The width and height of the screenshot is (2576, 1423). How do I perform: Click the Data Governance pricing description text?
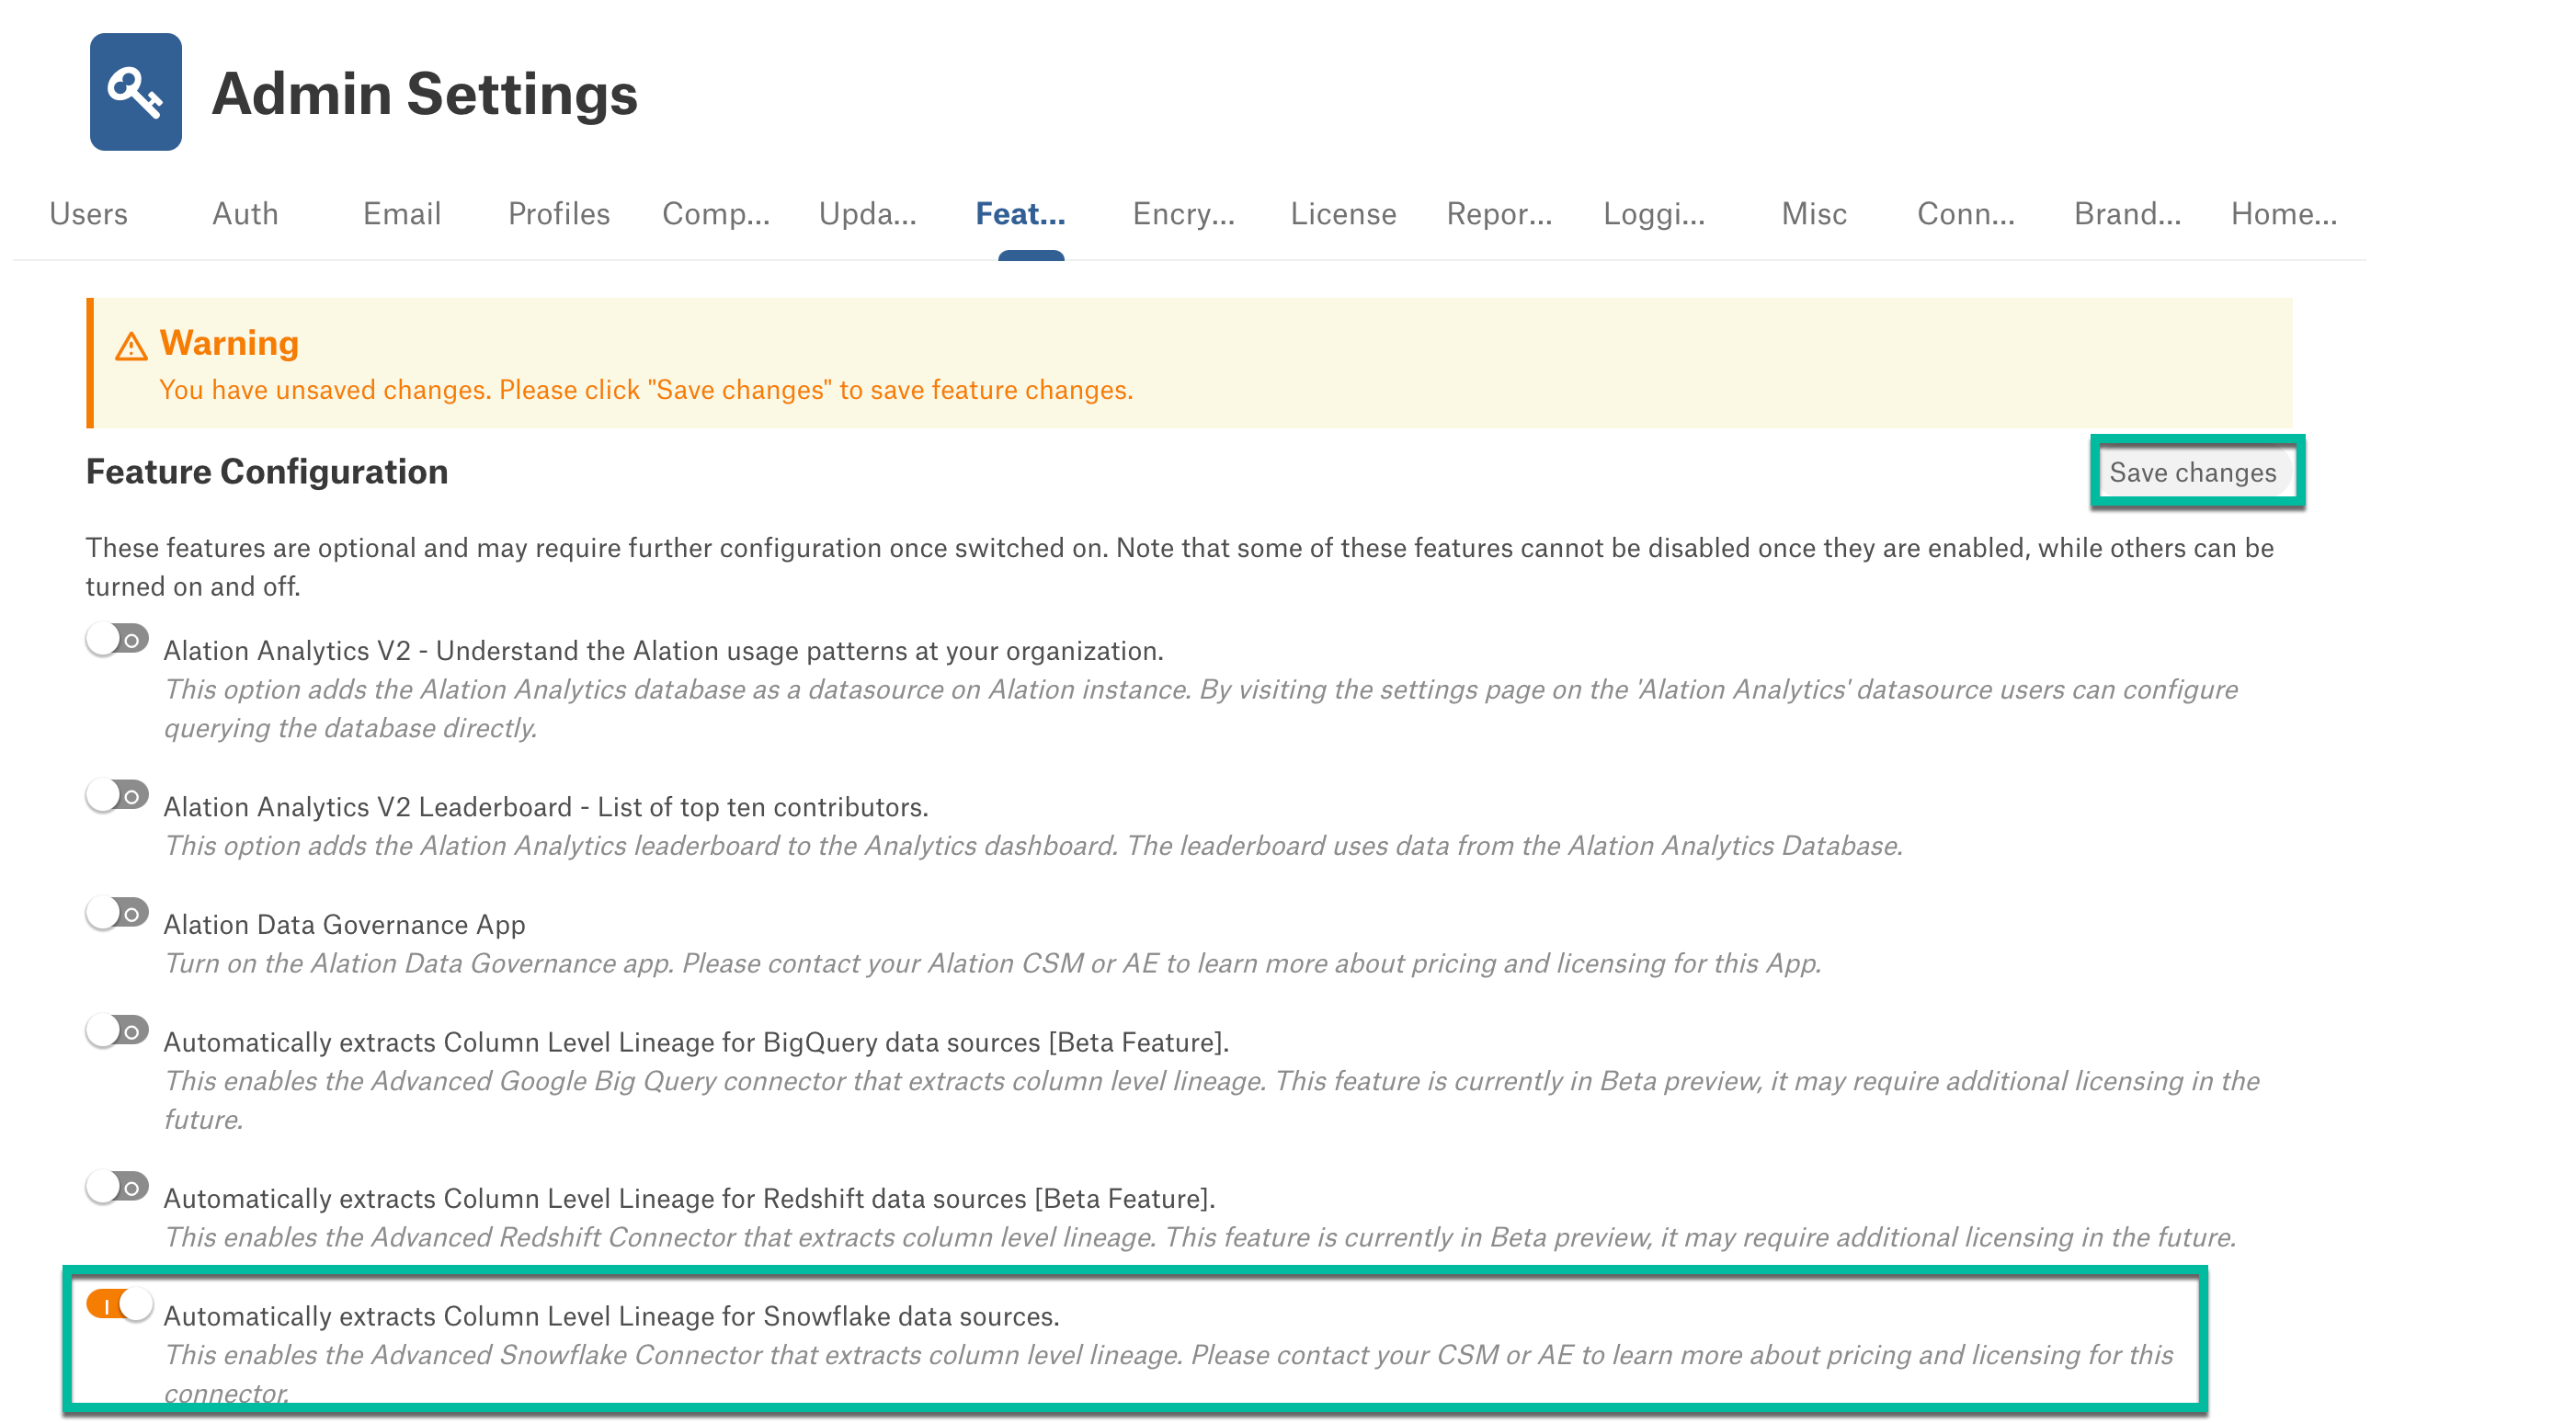click(x=992, y=963)
